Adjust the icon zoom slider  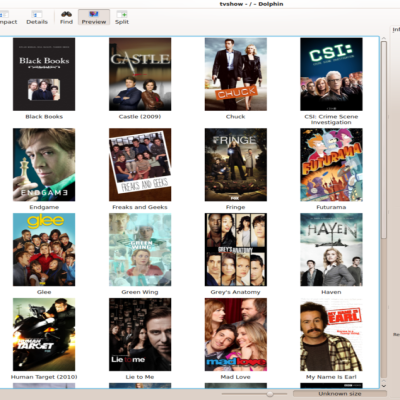[x=270, y=394]
